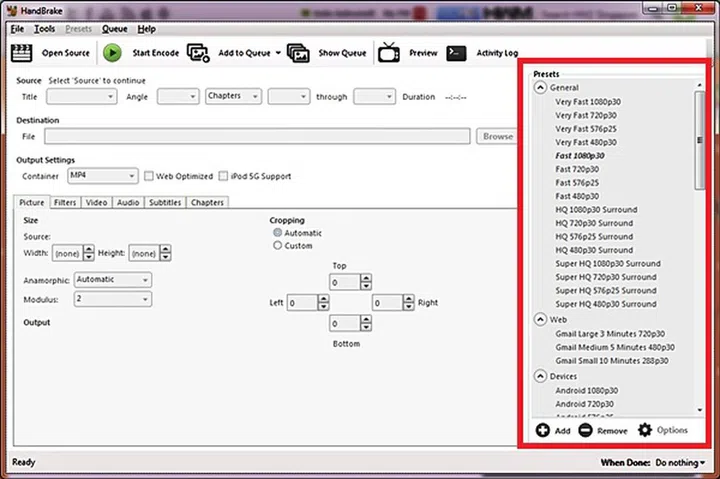Click the green Start Encode play icon
The height and width of the screenshot is (479, 720).
tap(112, 53)
